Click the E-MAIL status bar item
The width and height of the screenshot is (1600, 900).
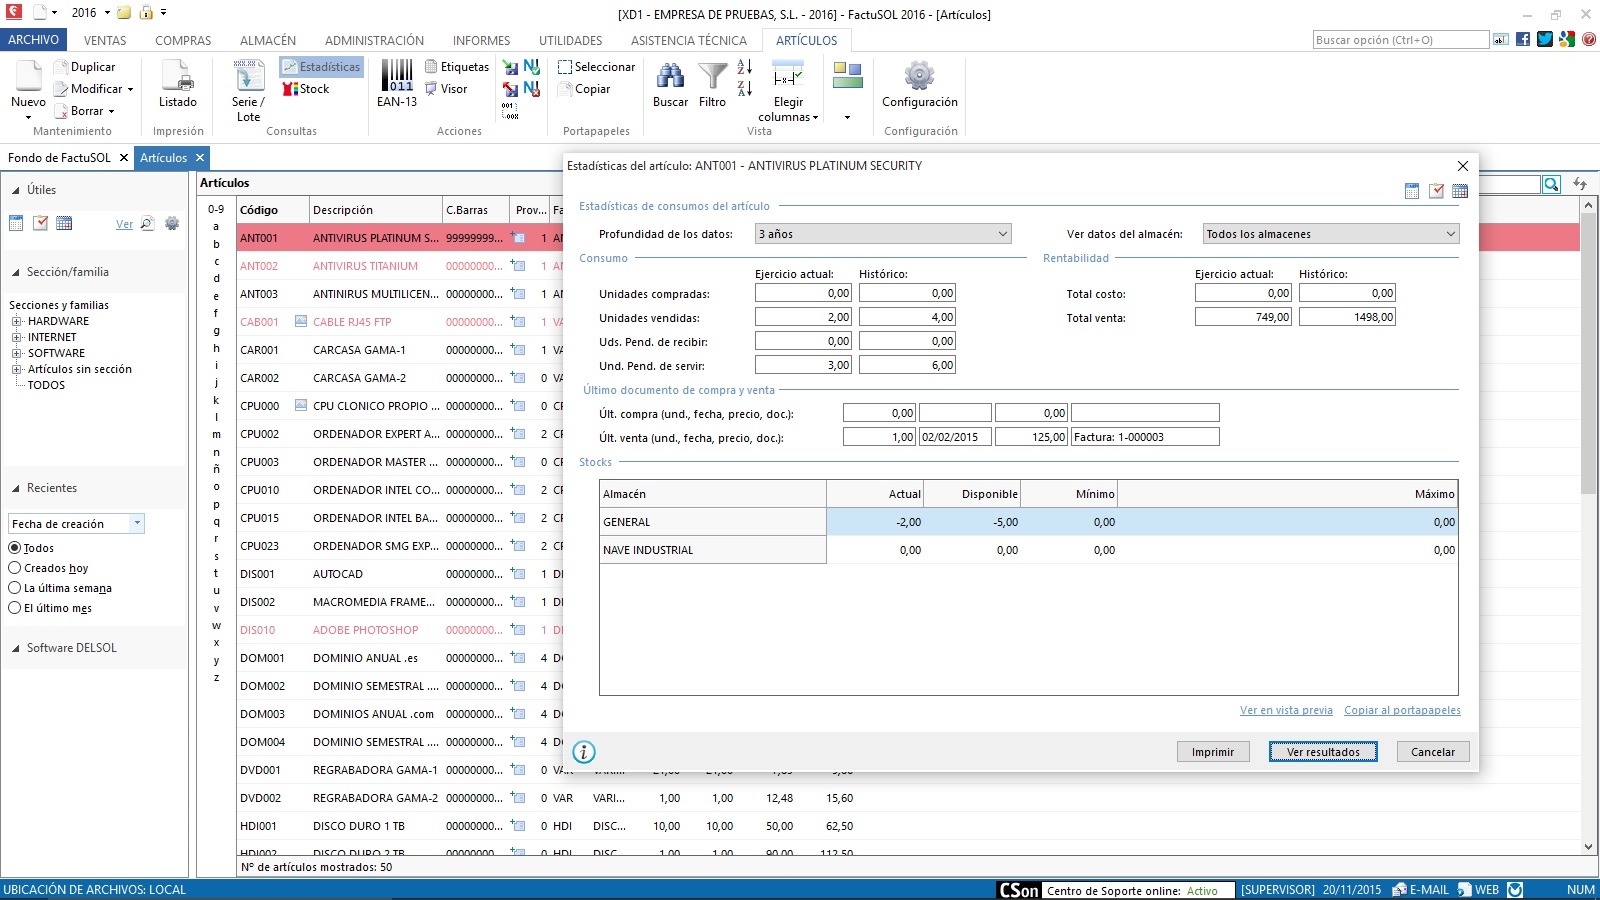[1420, 890]
